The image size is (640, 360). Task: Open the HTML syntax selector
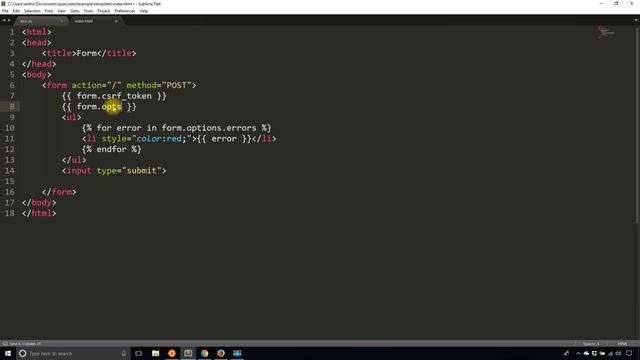pyautogui.click(x=622, y=344)
